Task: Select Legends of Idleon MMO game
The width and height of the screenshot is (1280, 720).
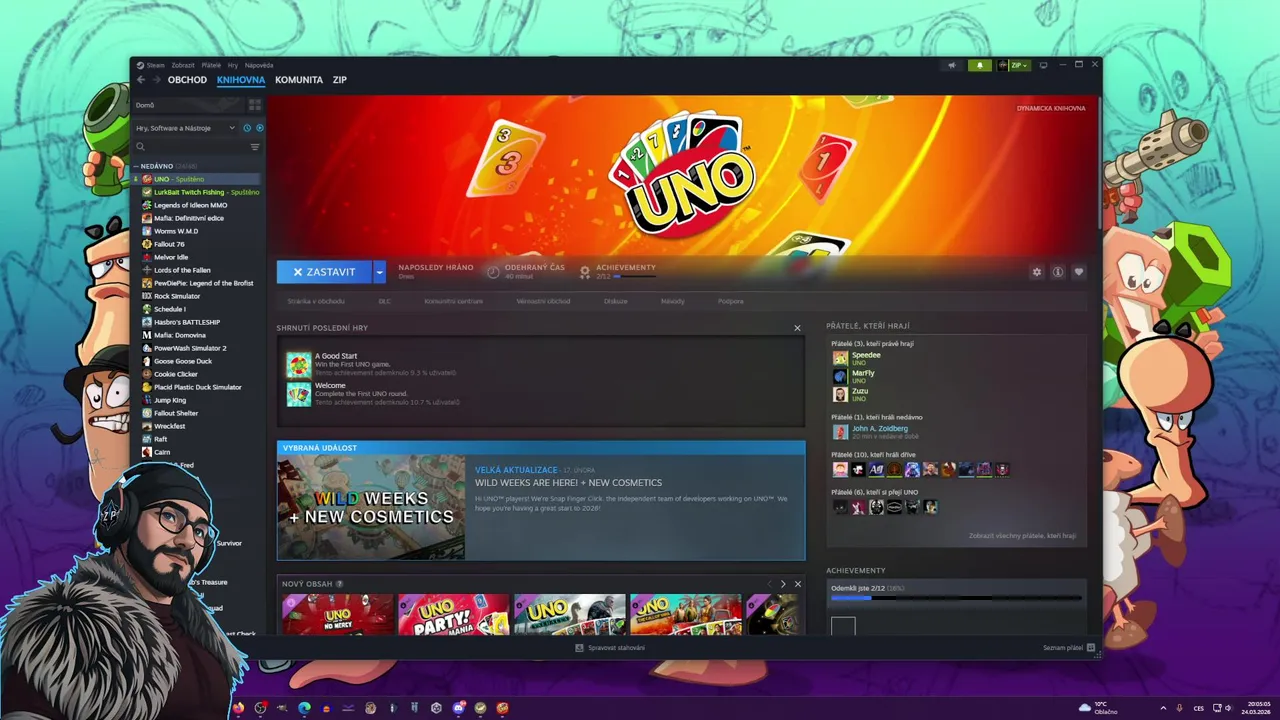Action: [191, 205]
